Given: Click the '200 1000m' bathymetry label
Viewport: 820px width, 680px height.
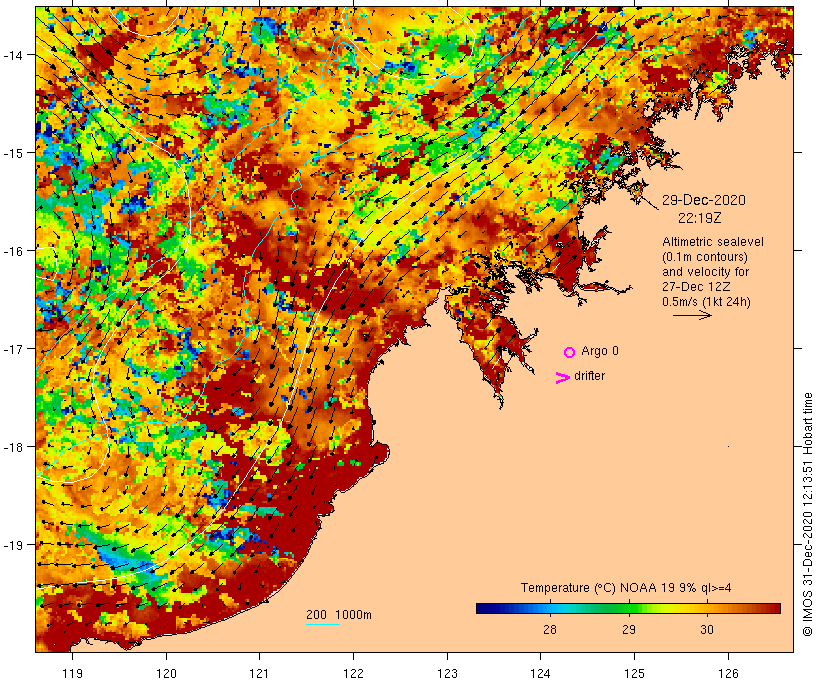Looking at the screenshot, I should pyautogui.click(x=339, y=615).
